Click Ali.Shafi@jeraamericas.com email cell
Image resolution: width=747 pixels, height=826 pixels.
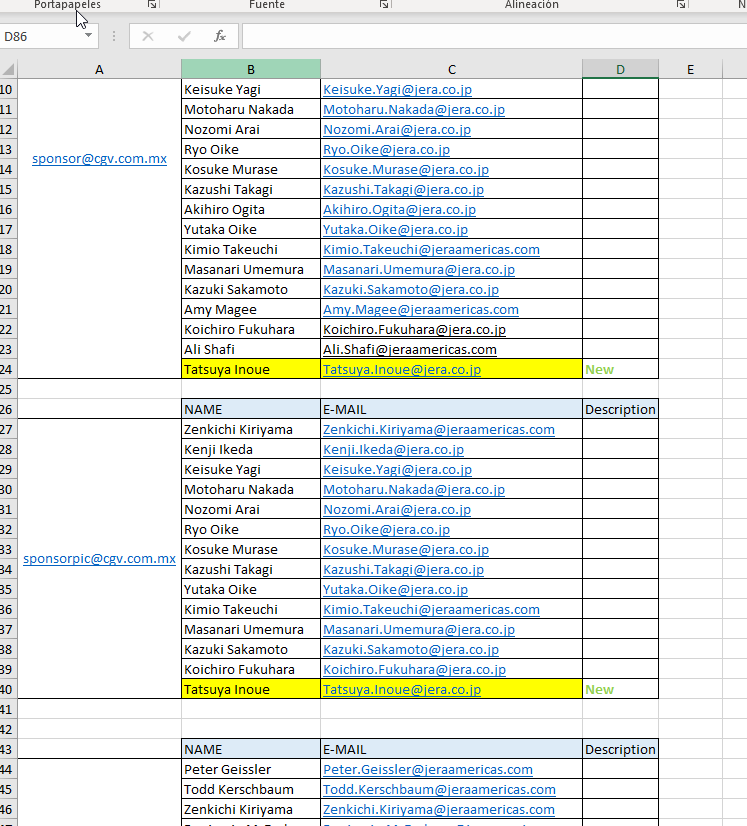coord(409,349)
